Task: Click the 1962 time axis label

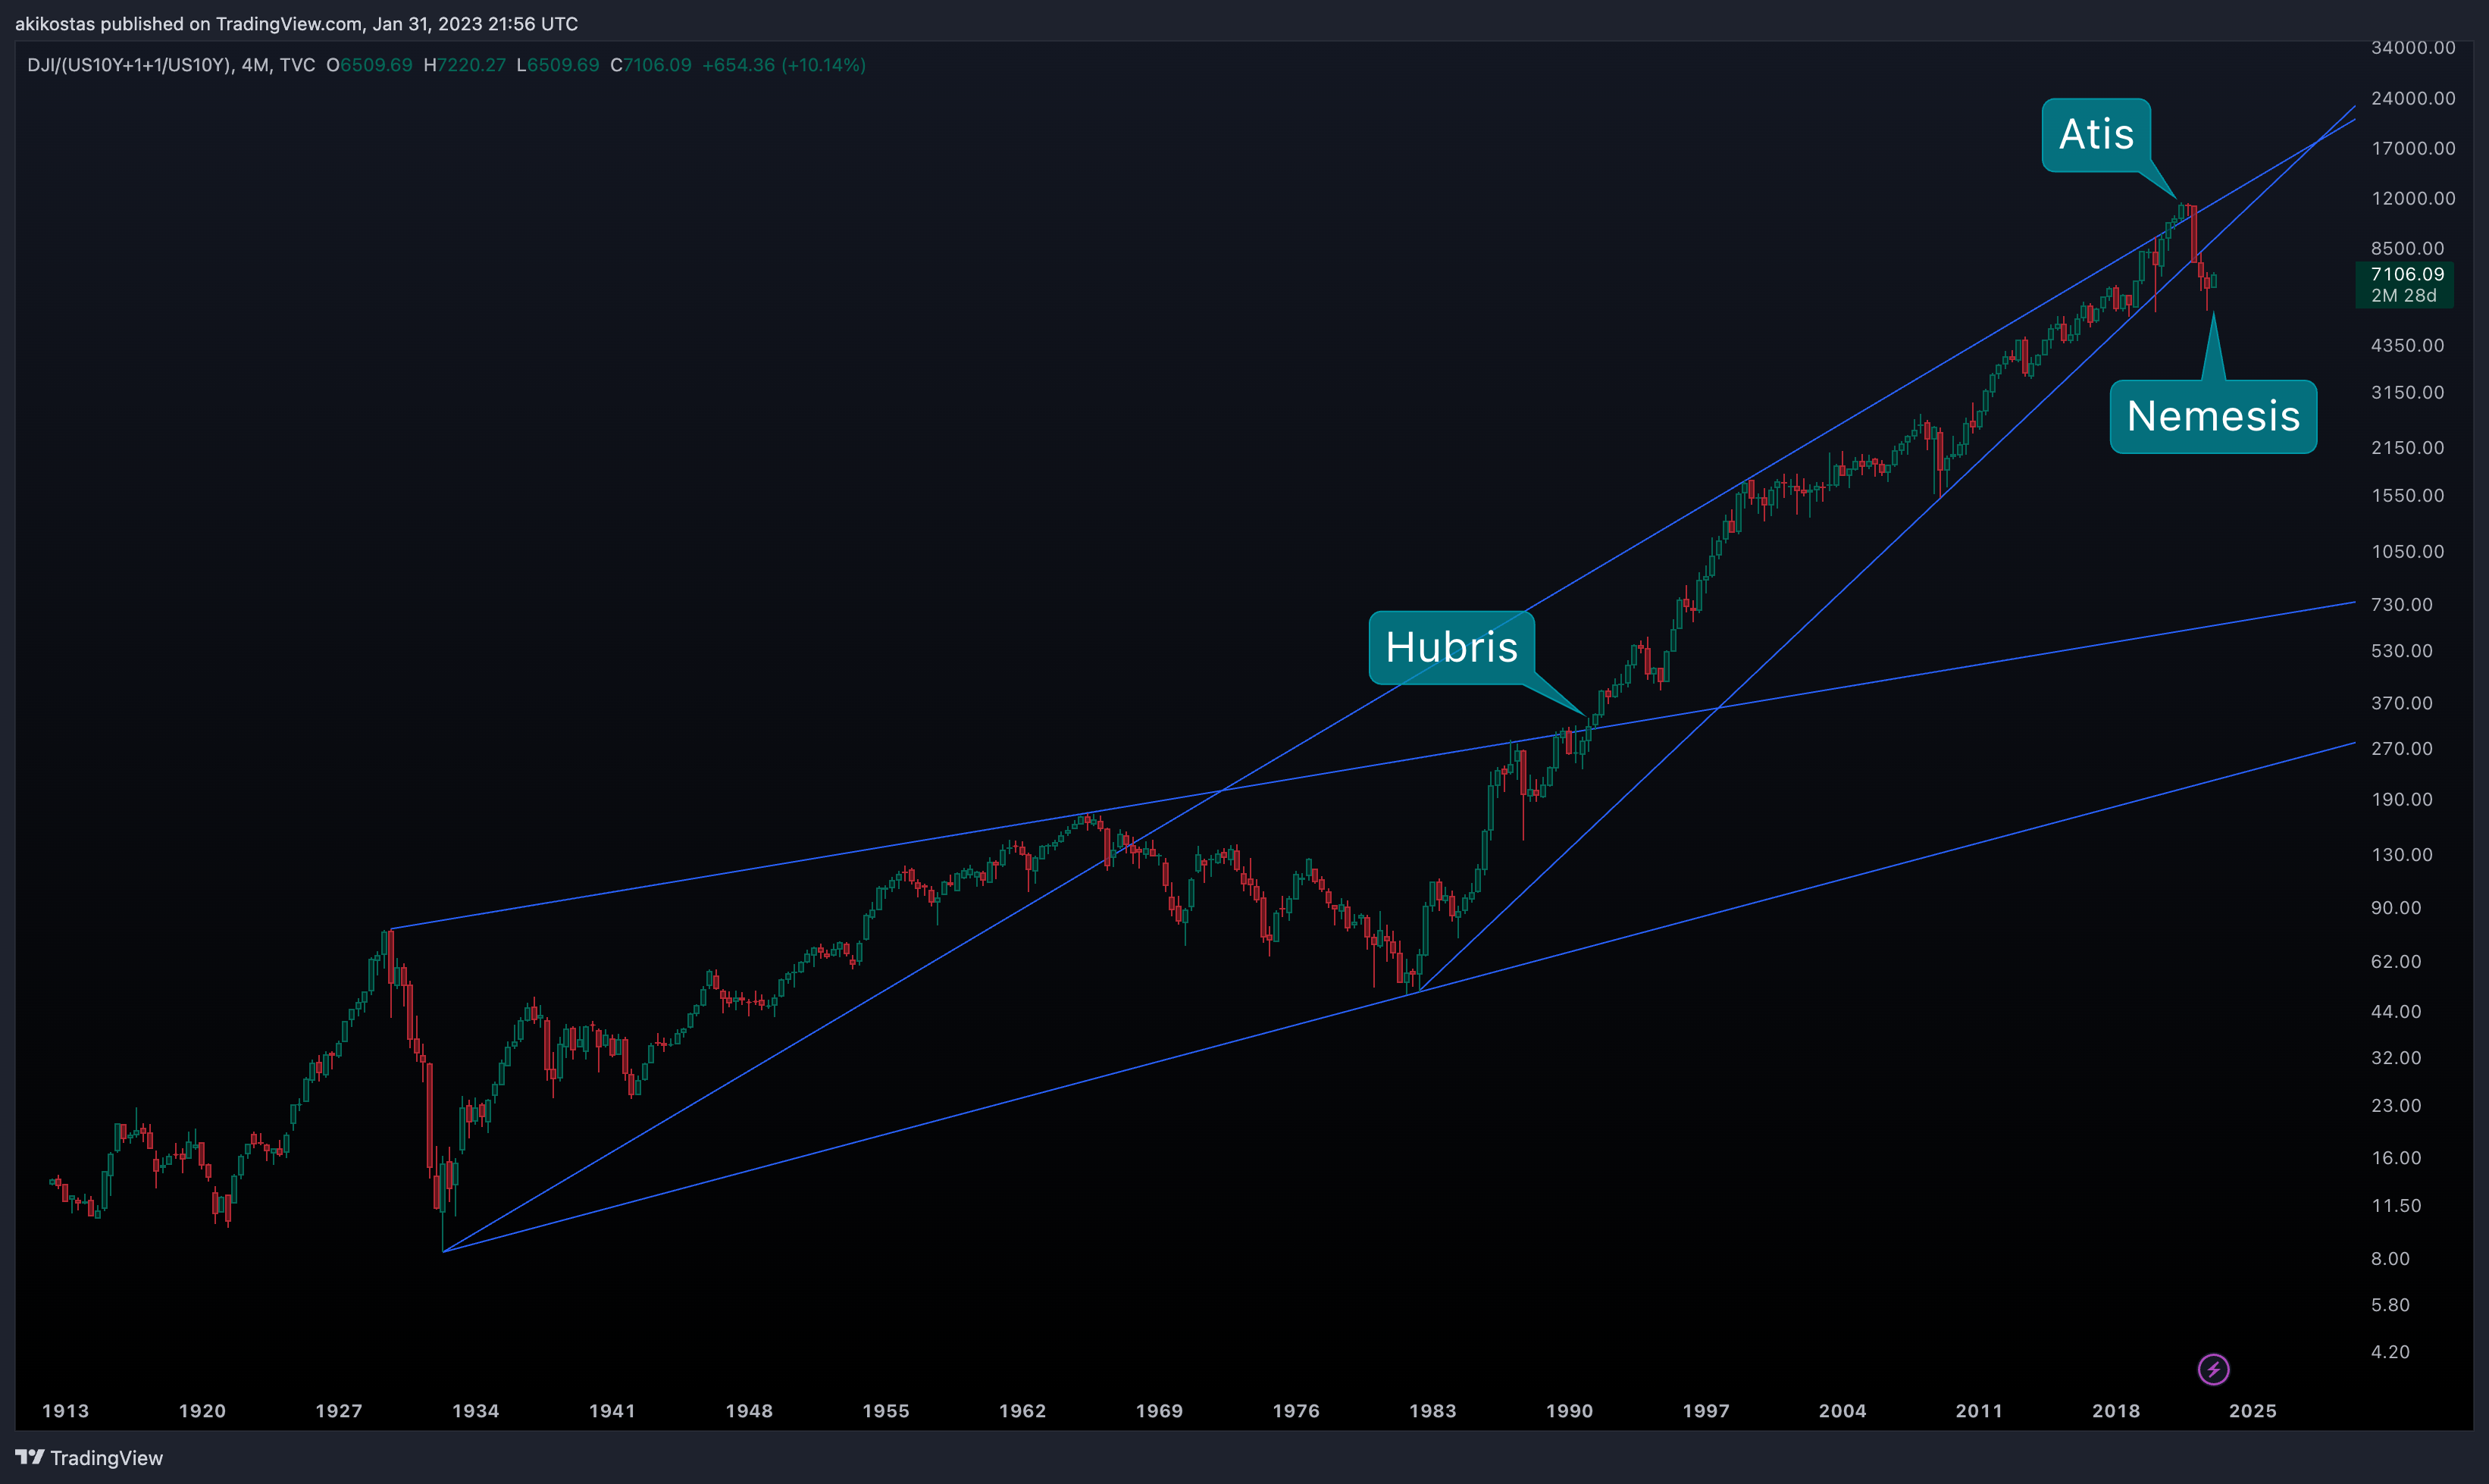Action: click(1022, 1411)
